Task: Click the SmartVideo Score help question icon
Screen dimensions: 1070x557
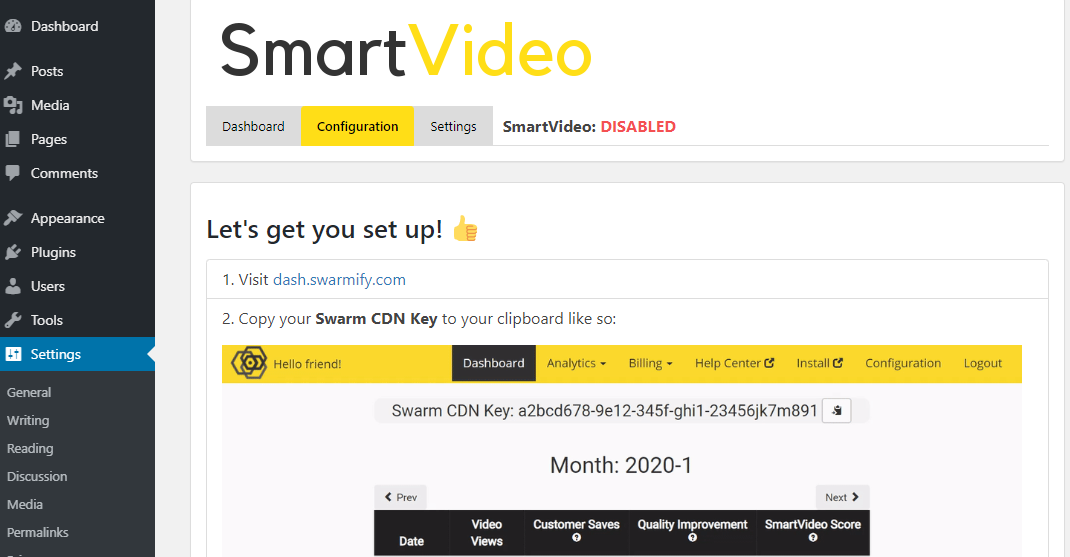Action: click(x=813, y=538)
